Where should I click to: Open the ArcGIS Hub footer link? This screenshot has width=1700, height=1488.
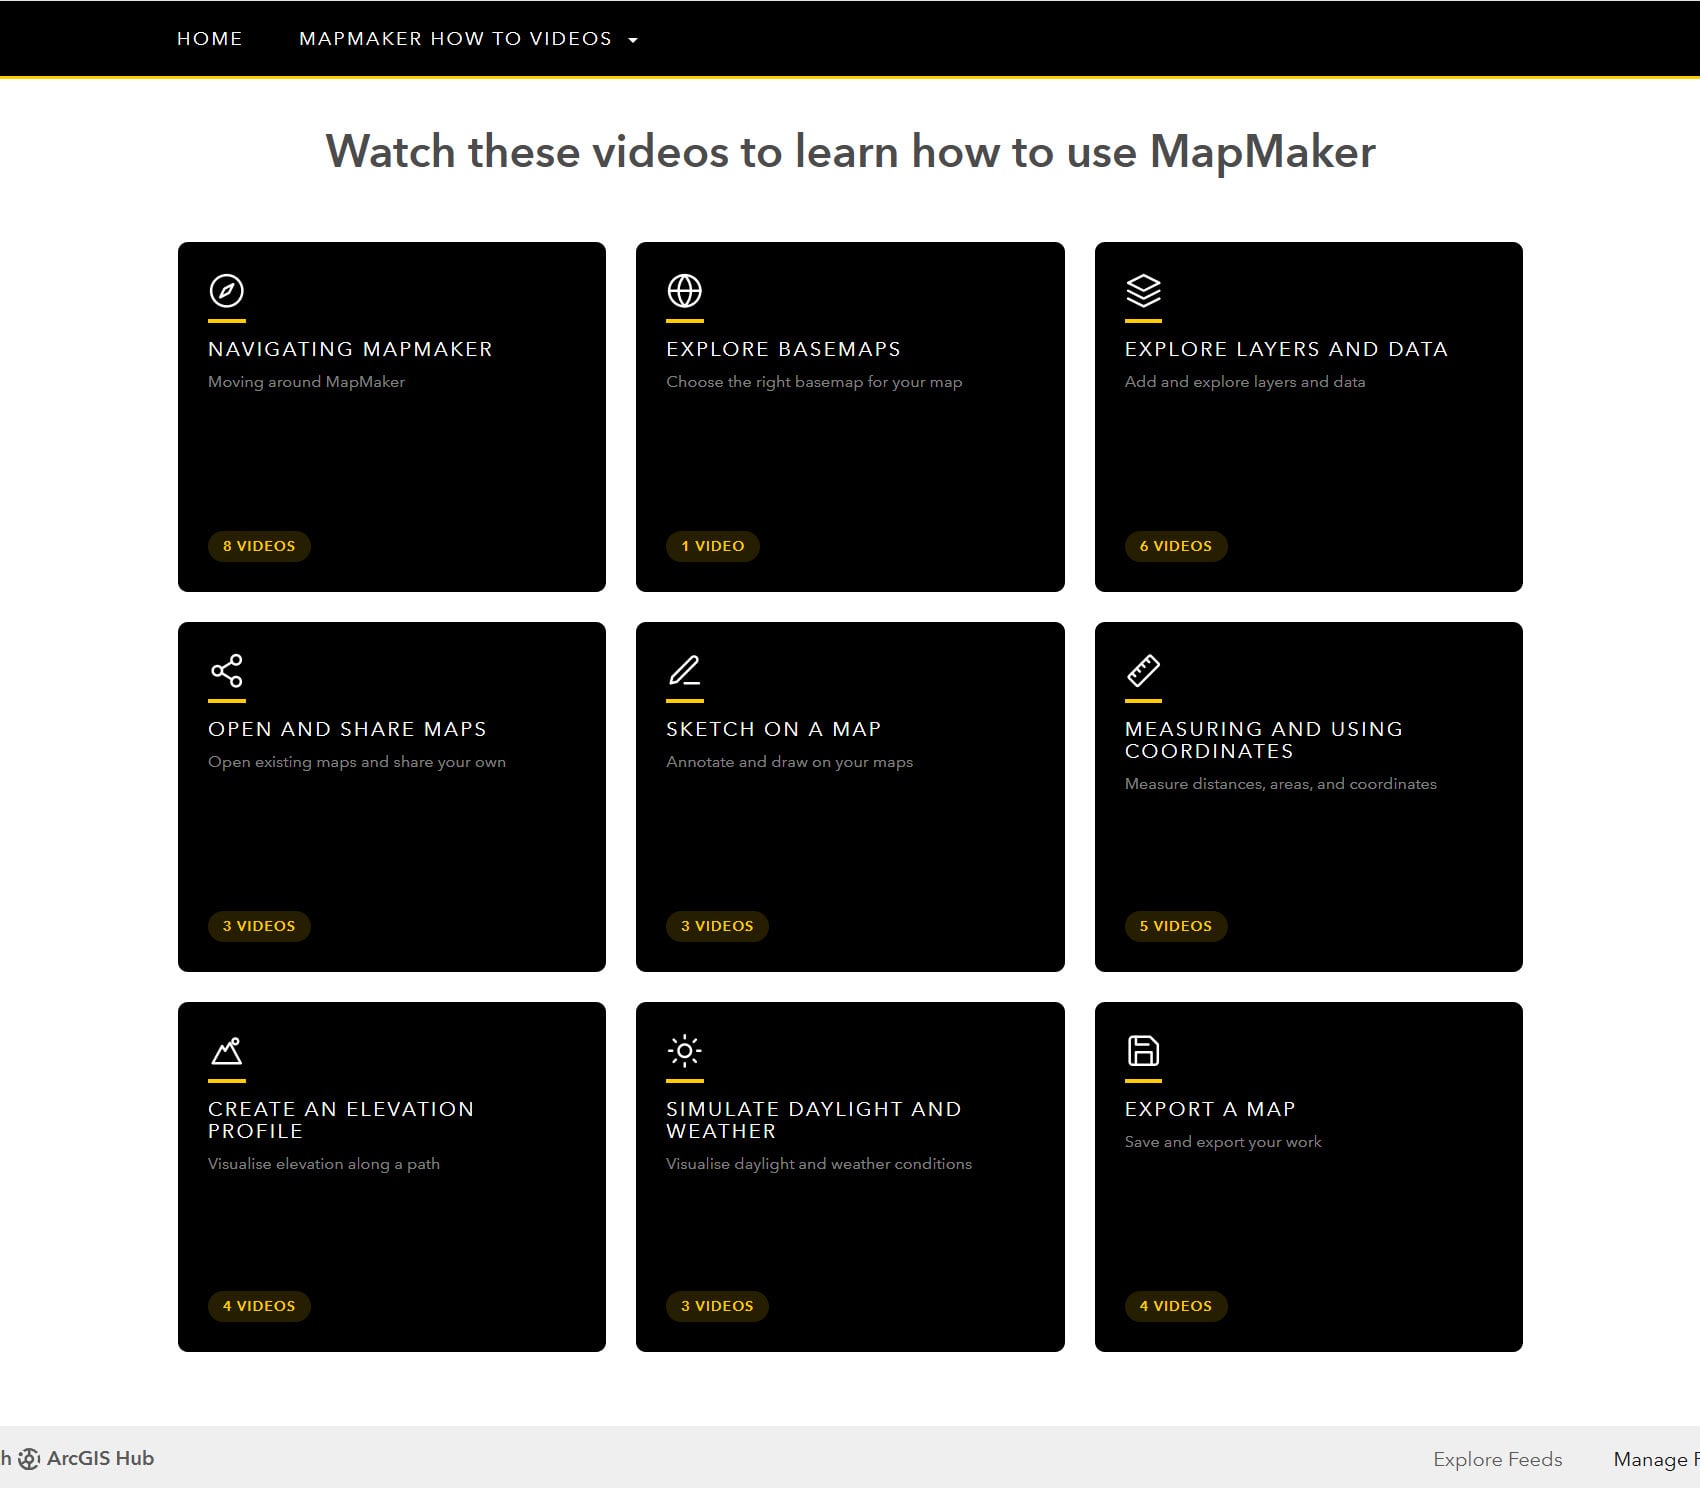100,1458
